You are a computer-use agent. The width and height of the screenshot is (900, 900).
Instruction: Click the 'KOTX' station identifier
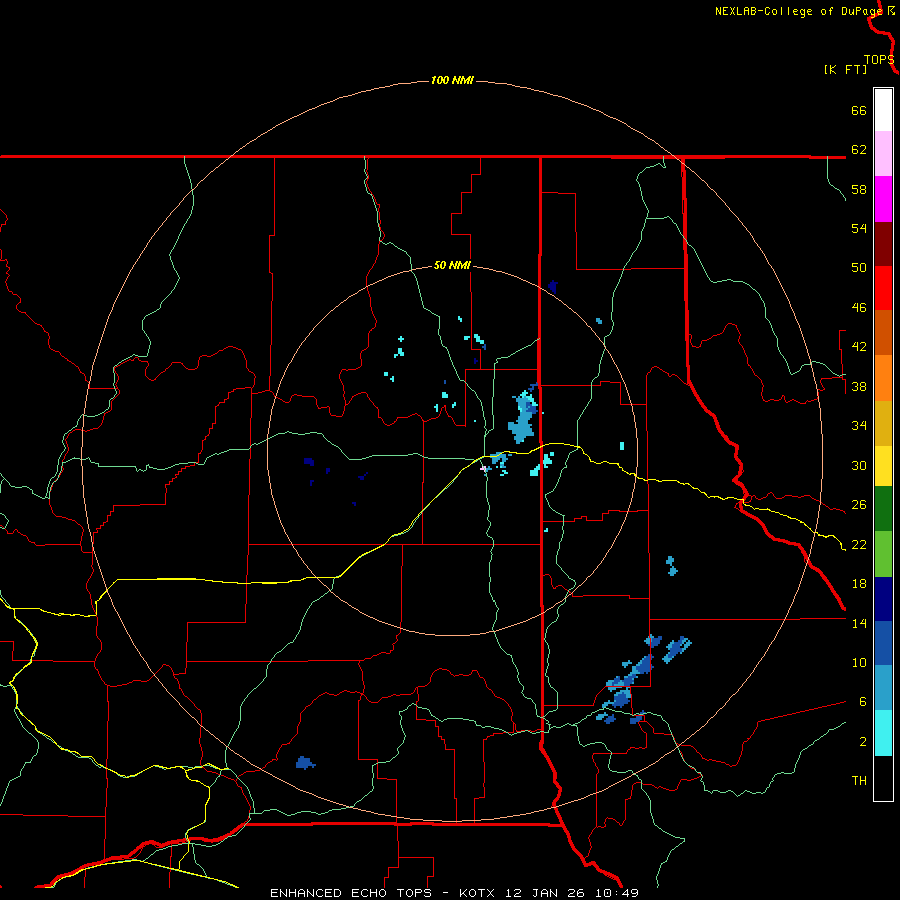click(x=476, y=893)
